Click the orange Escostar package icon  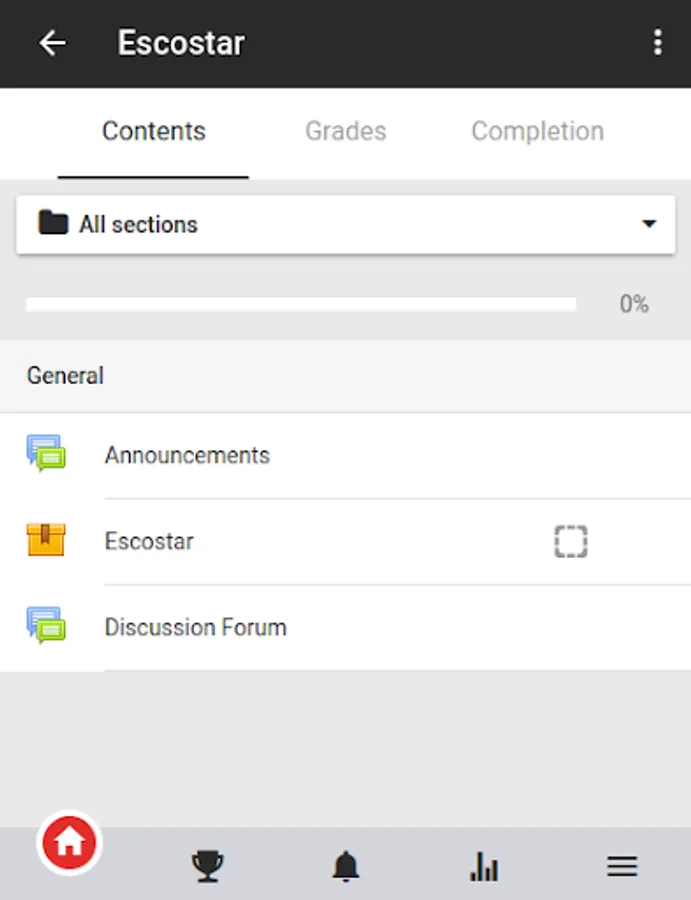coord(46,540)
